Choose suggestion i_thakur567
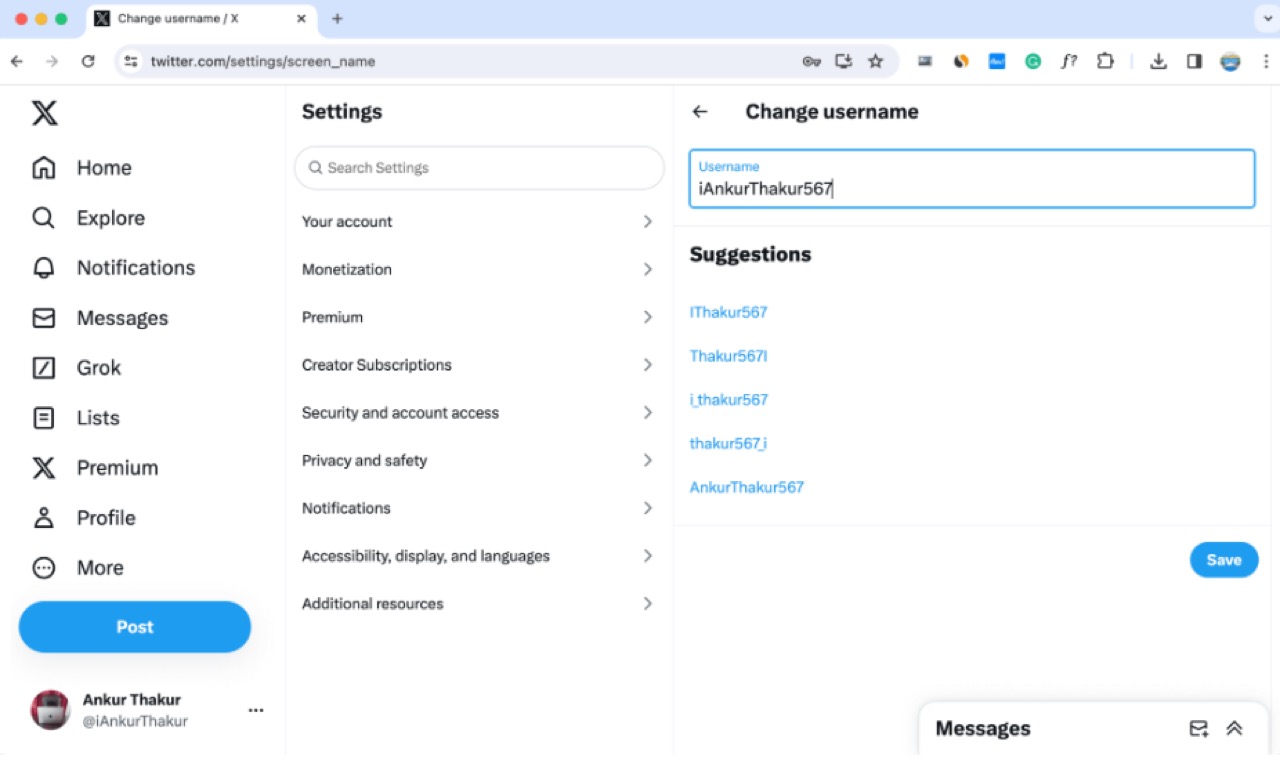 [729, 400]
